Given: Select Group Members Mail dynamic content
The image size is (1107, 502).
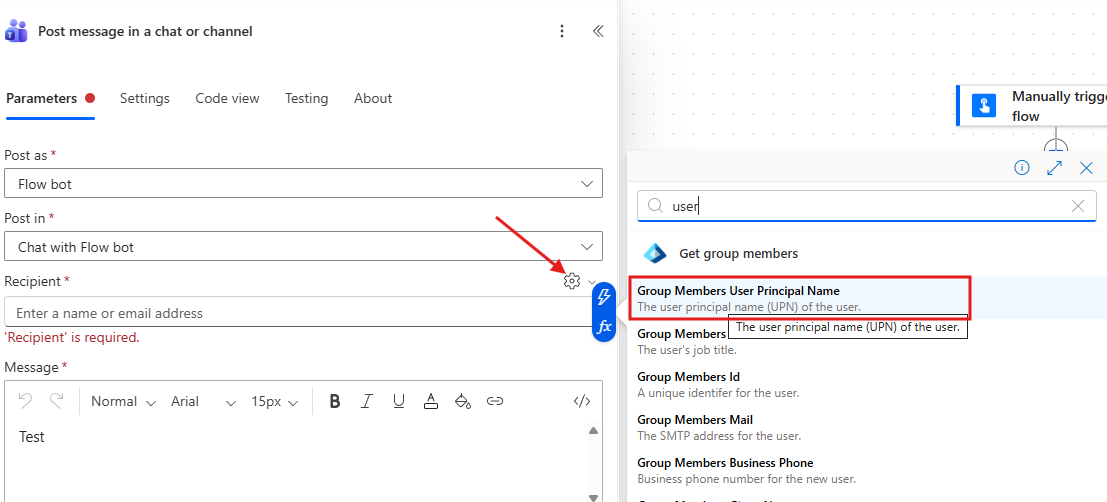Looking at the screenshot, I should (867, 427).
